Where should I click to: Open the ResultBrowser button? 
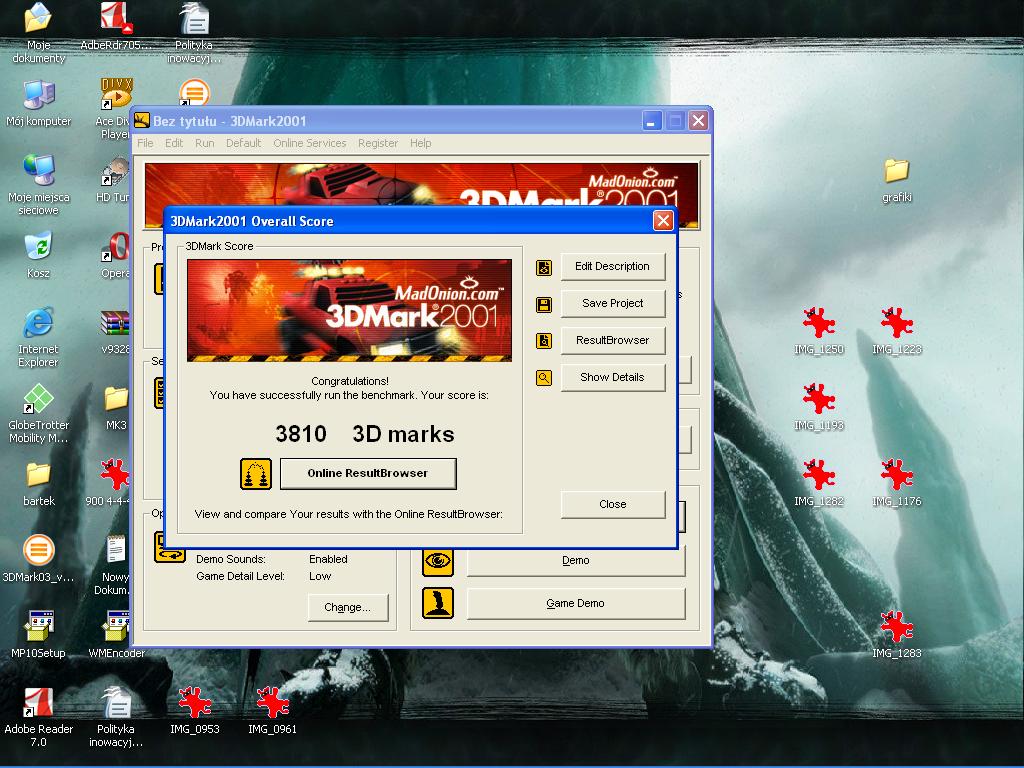coord(613,340)
